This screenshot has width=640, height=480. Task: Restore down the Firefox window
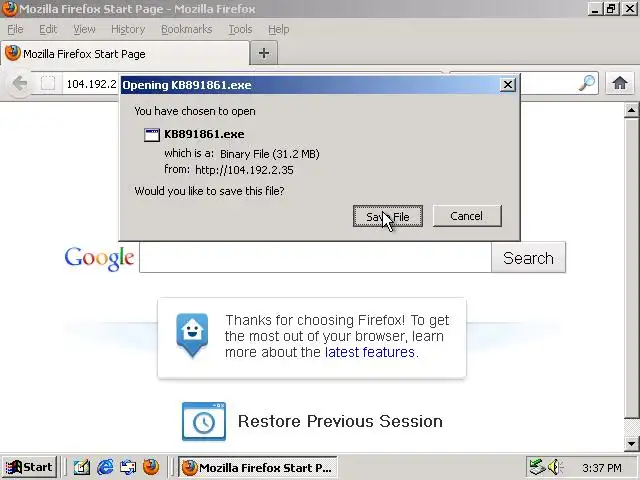coord(611,9)
